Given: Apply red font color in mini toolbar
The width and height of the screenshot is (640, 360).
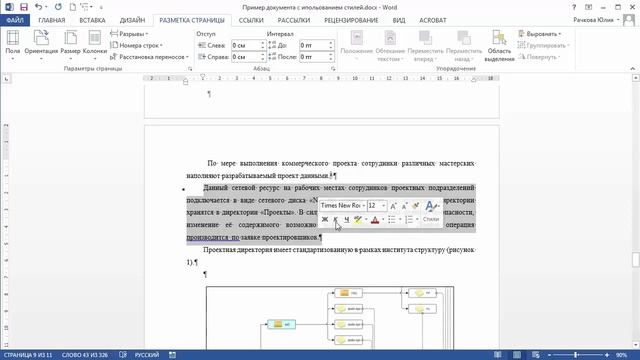Looking at the screenshot, I should click(x=375, y=220).
